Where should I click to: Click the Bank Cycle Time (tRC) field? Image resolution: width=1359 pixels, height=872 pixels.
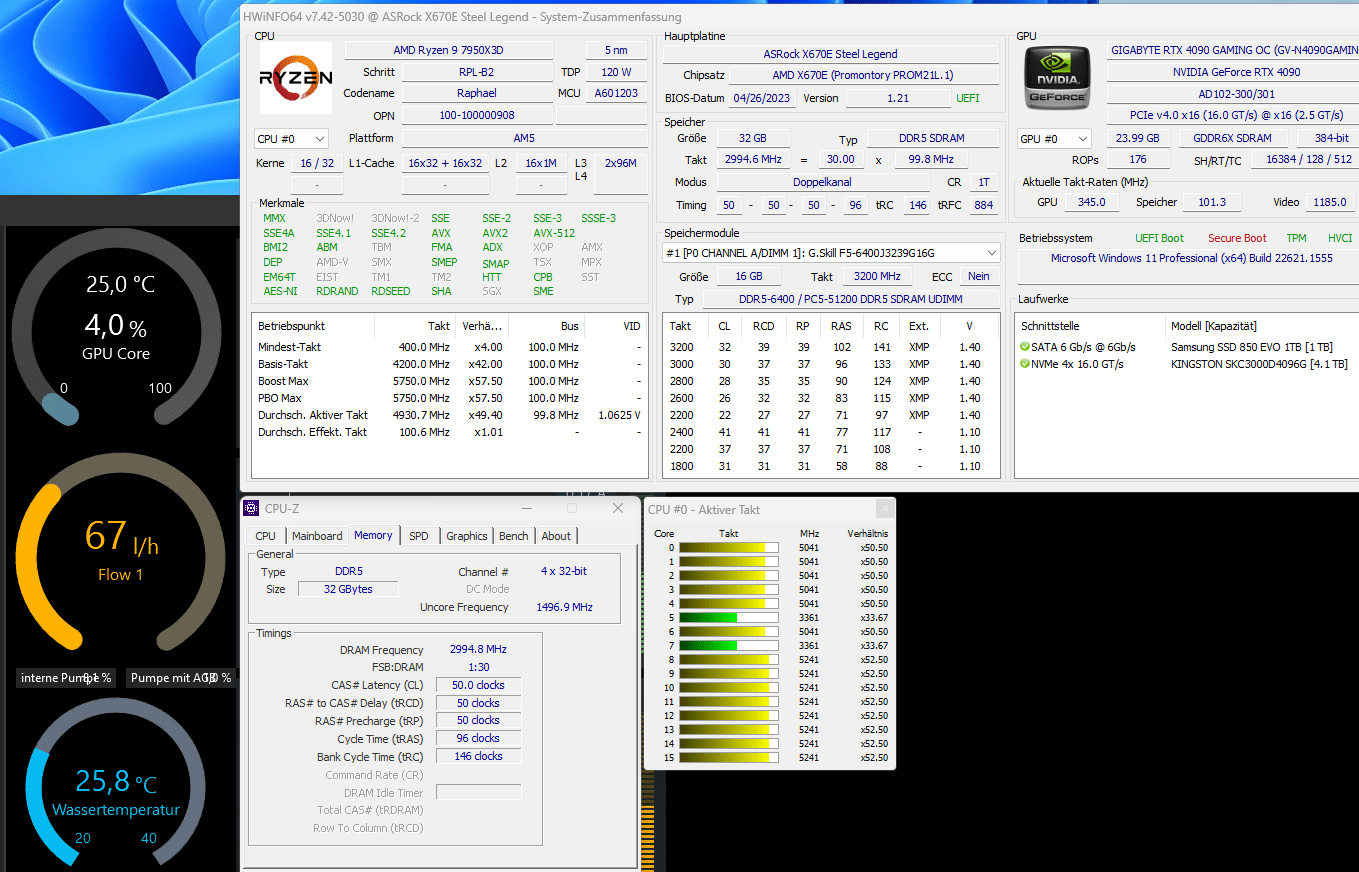[478, 756]
